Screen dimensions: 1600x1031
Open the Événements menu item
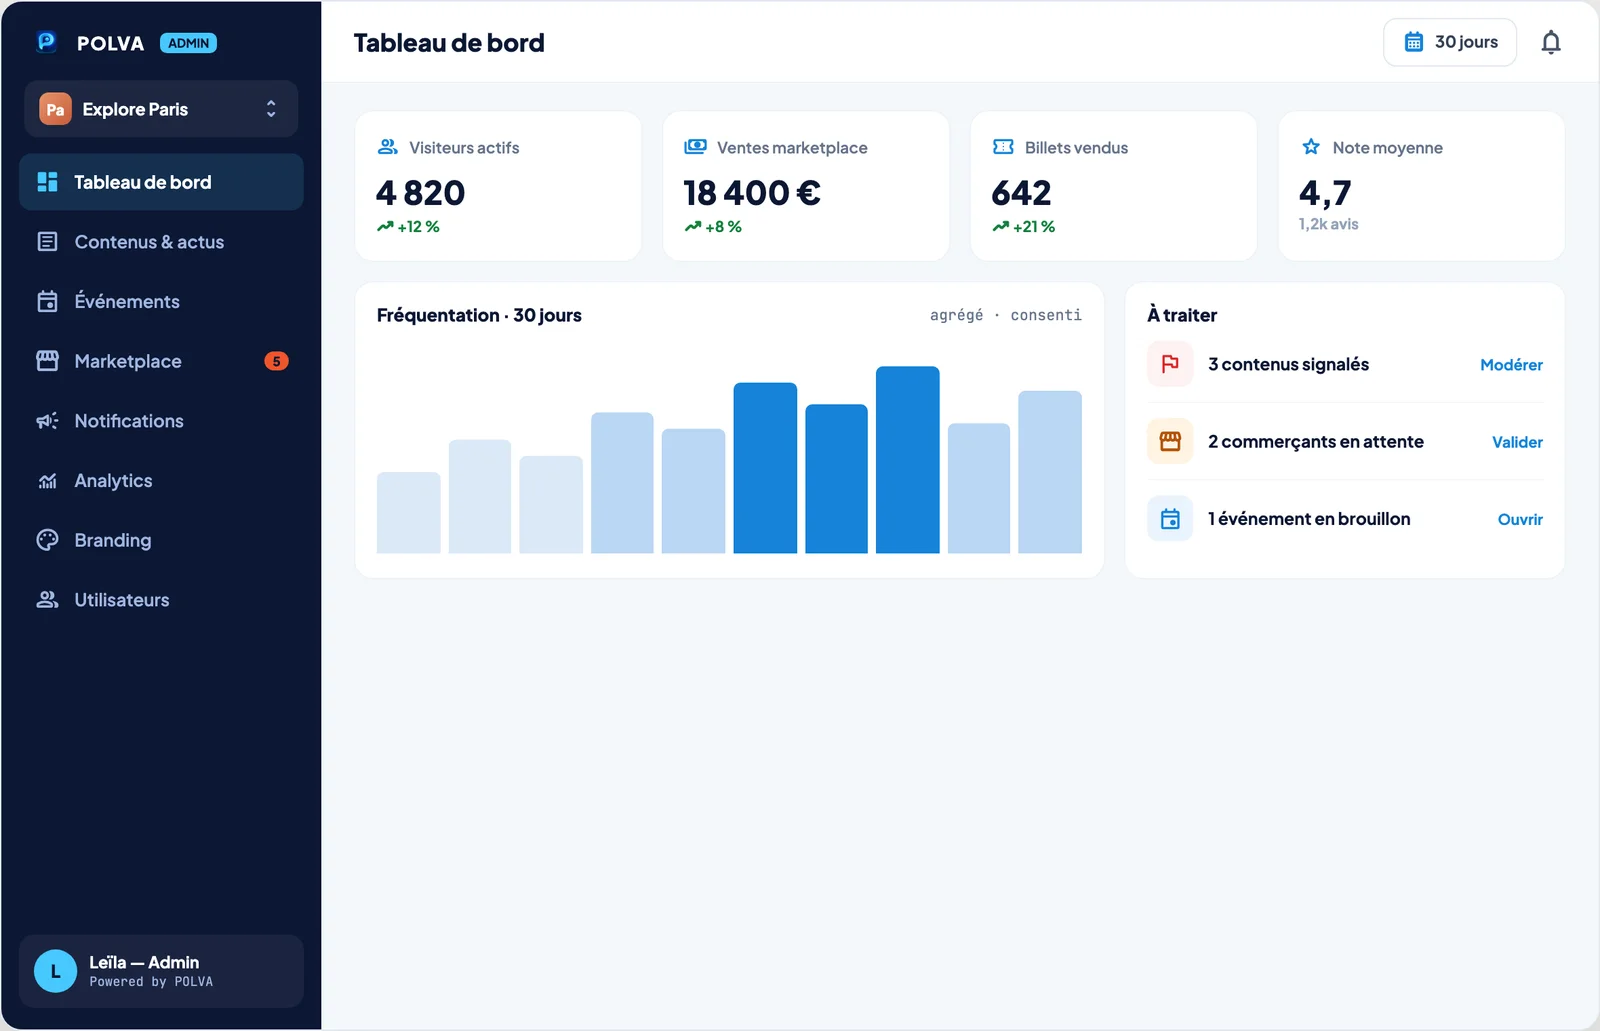point(161,301)
